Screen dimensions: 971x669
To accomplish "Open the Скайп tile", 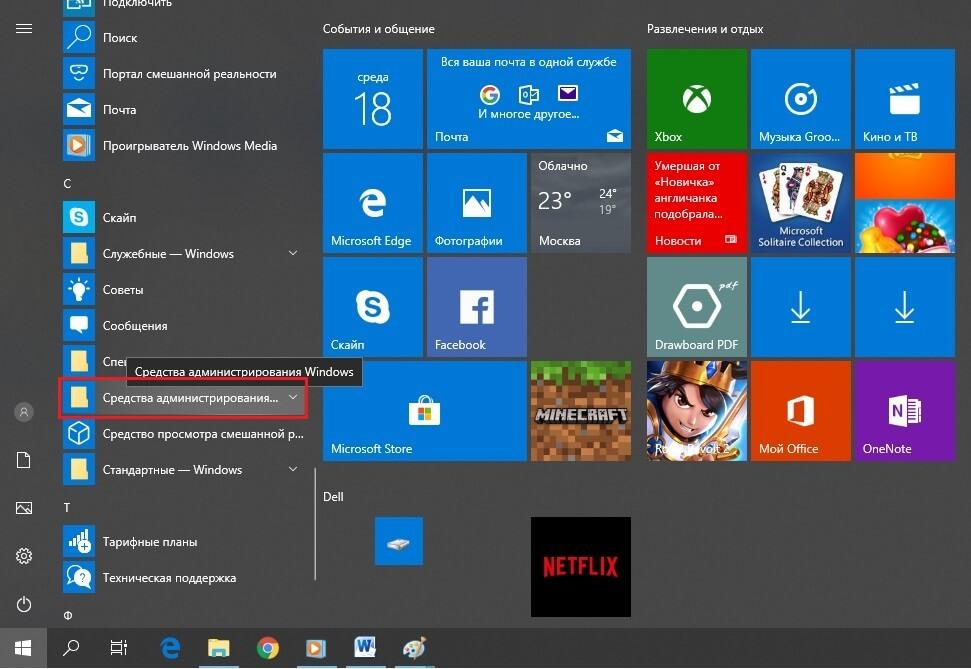I will (373, 307).
